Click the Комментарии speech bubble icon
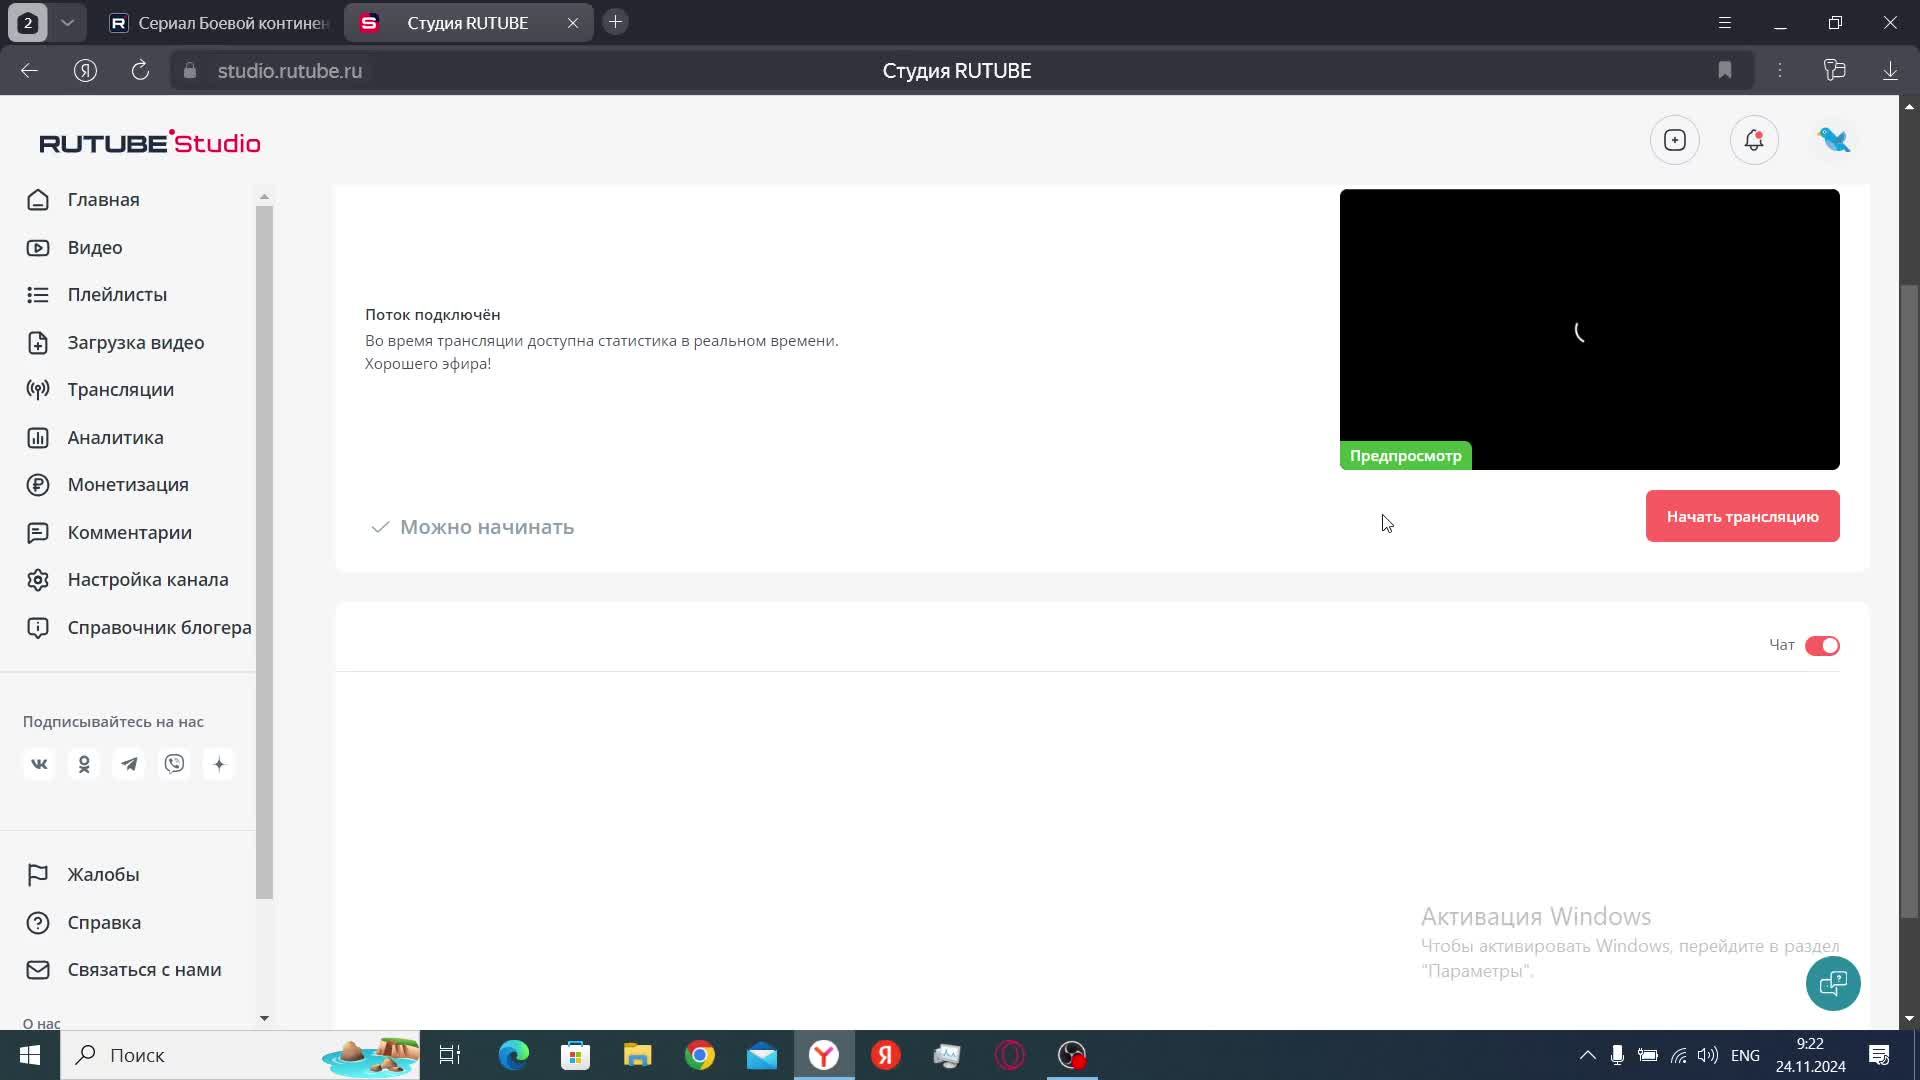The height and width of the screenshot is (1080, 1920). point(38,533)
